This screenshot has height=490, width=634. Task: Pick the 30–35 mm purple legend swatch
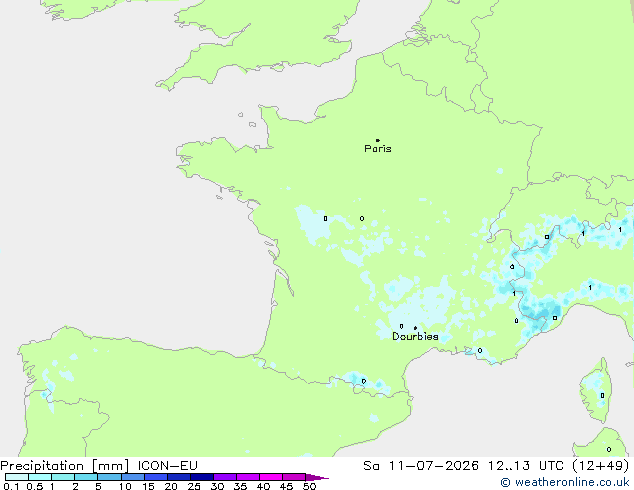pyautogui.click(x=225, y=477)
